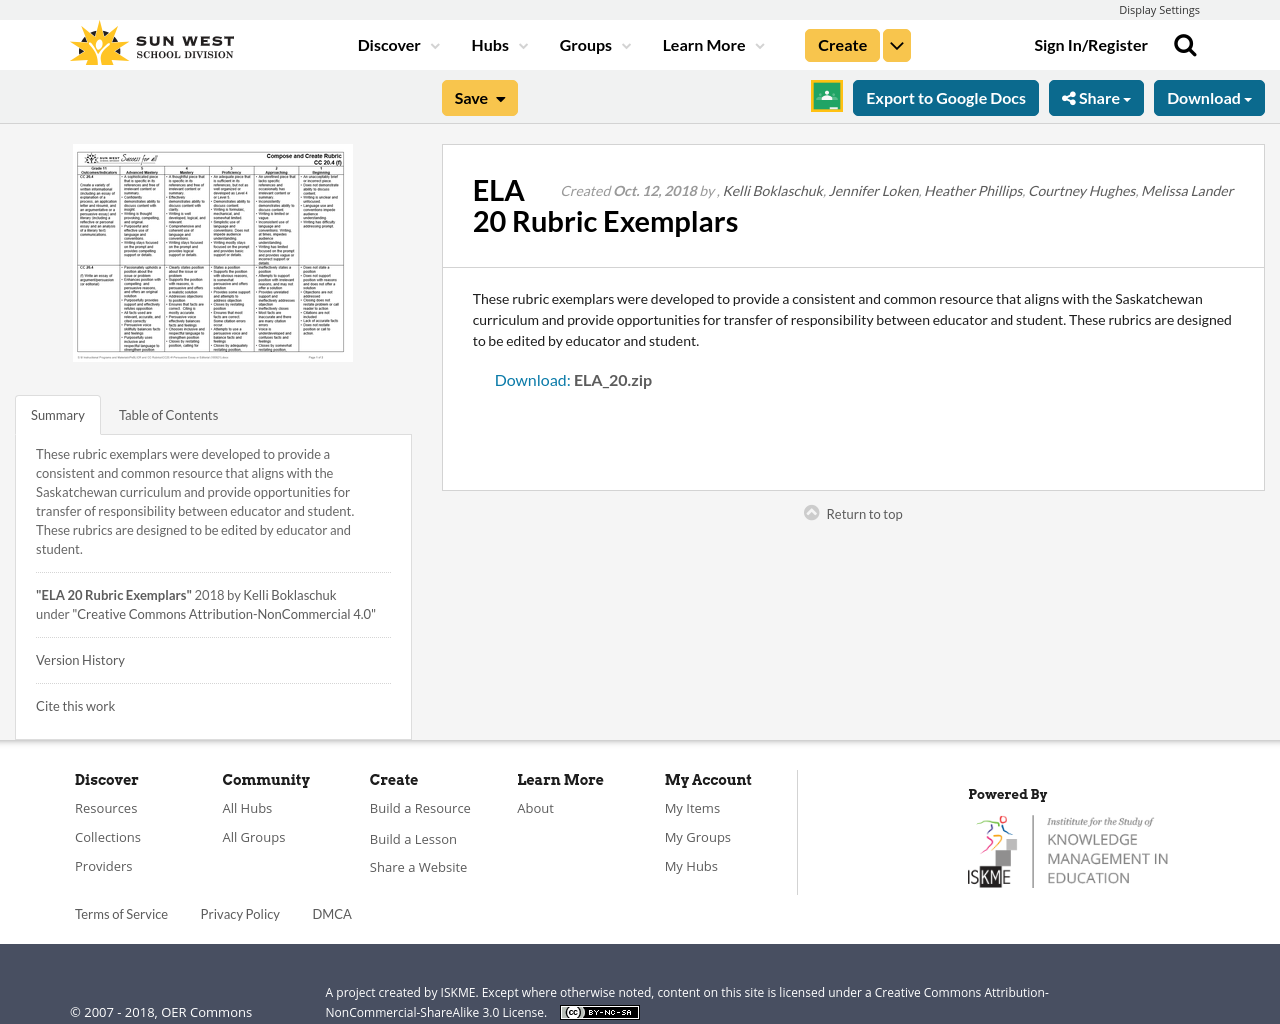The image size is (1280, 1024).
Task: Switch to the Table of Contents tab
Action: 168,413
